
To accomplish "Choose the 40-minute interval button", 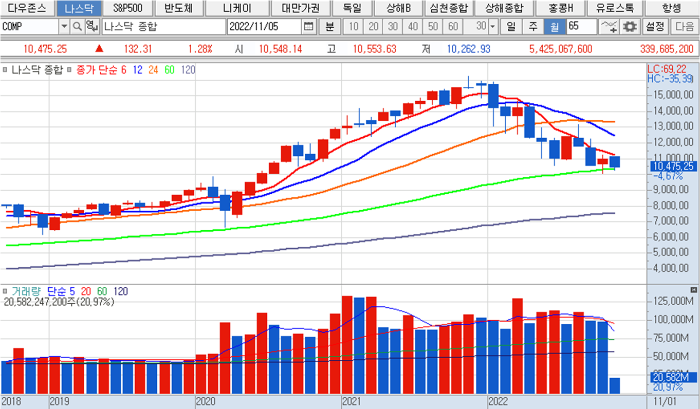I will pos(413,26).
